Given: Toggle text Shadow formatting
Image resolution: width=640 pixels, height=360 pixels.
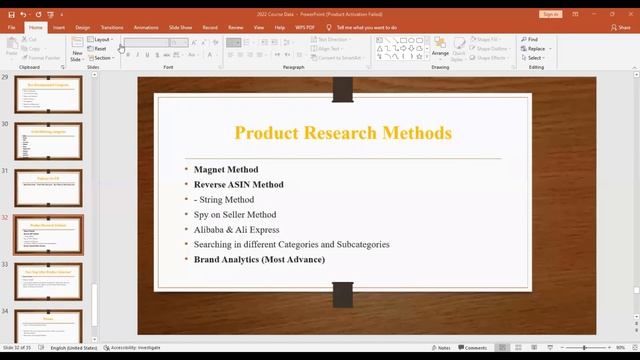Looking at the screenshot, I should coord(157,55).
